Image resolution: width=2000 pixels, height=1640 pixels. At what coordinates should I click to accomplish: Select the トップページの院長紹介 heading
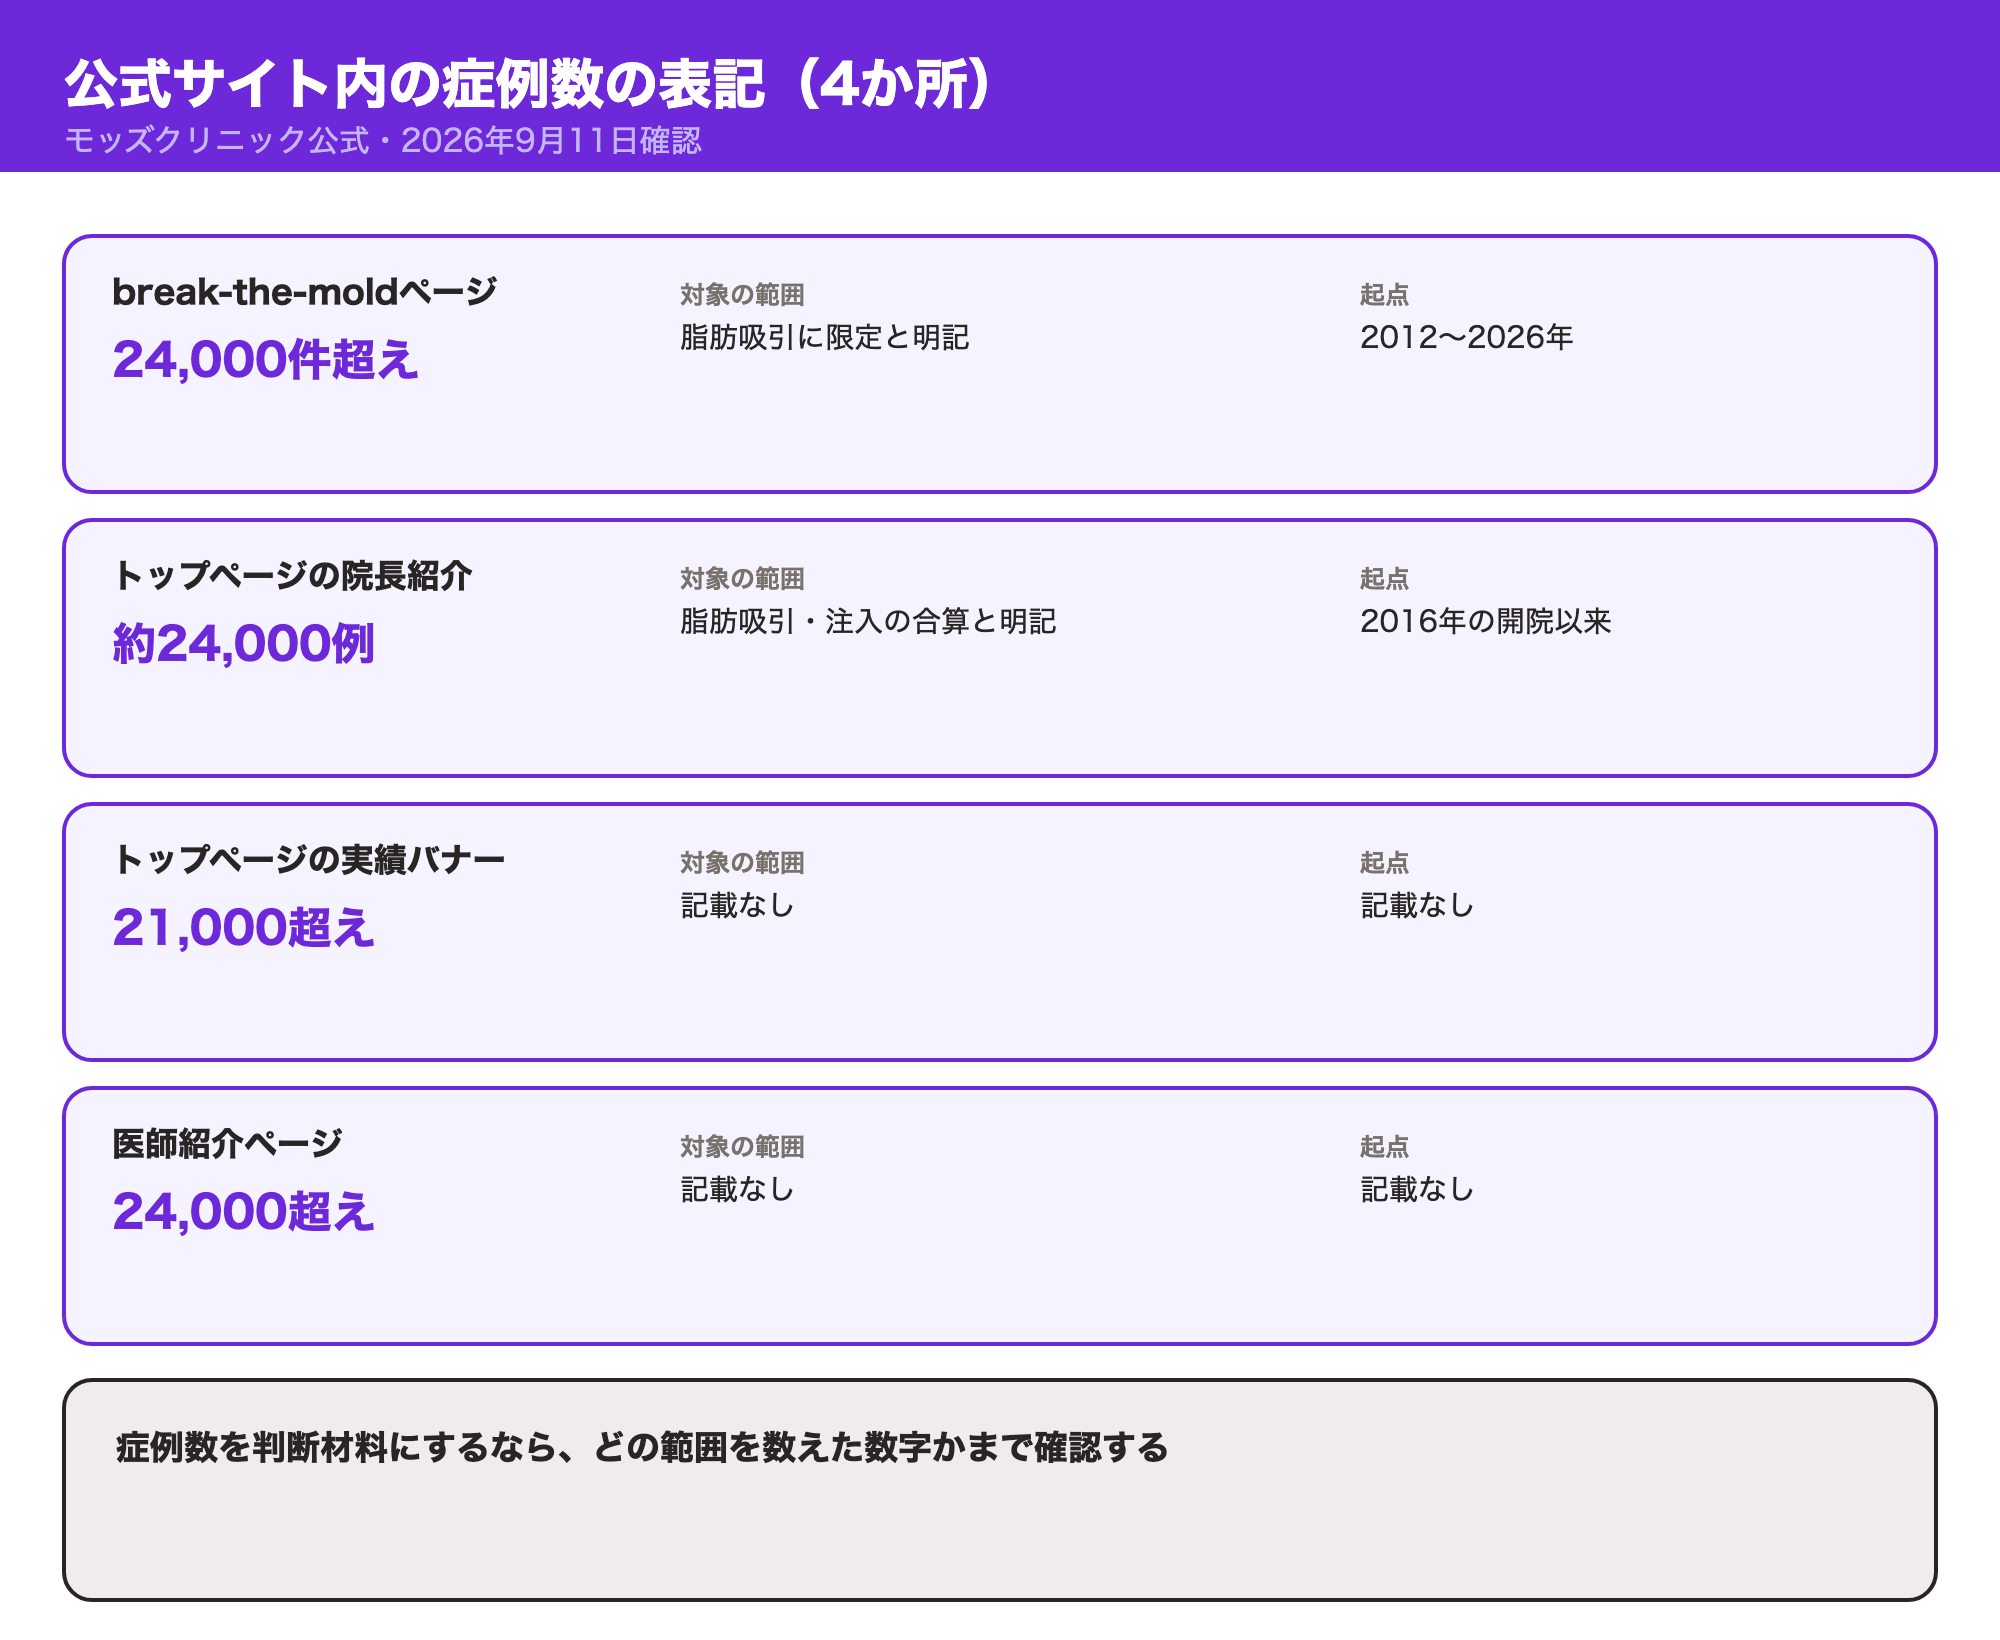[292, 576]
